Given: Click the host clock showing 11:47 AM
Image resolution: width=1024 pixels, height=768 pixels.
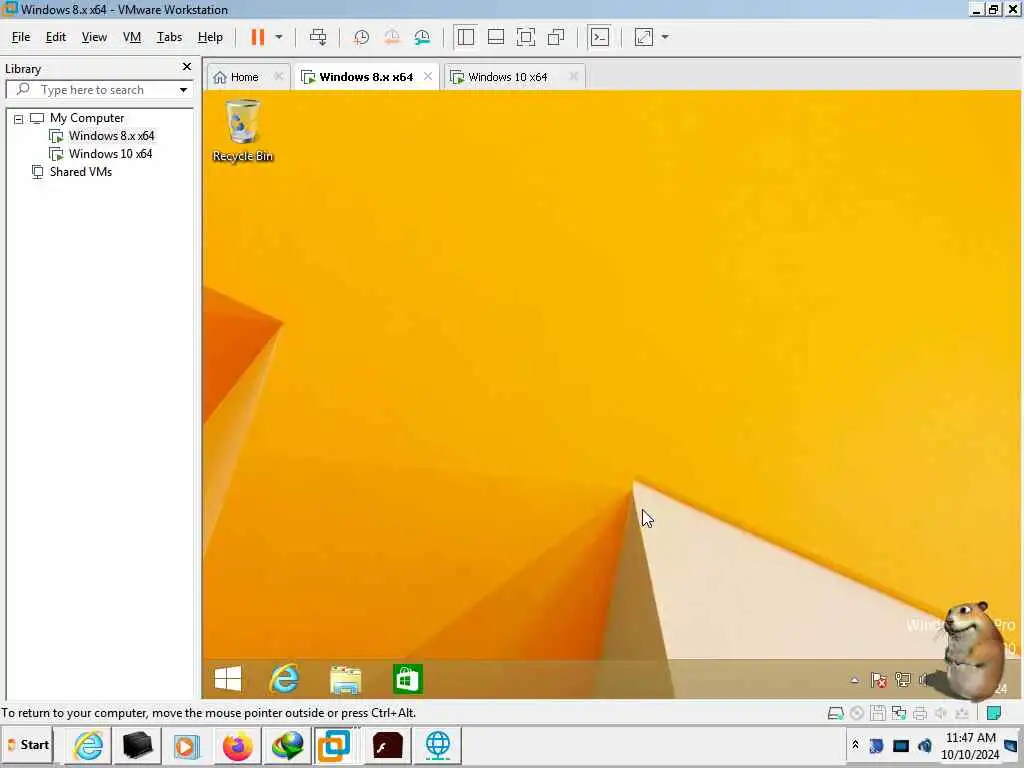Looking at the screenshot, I should pos(970,746).
